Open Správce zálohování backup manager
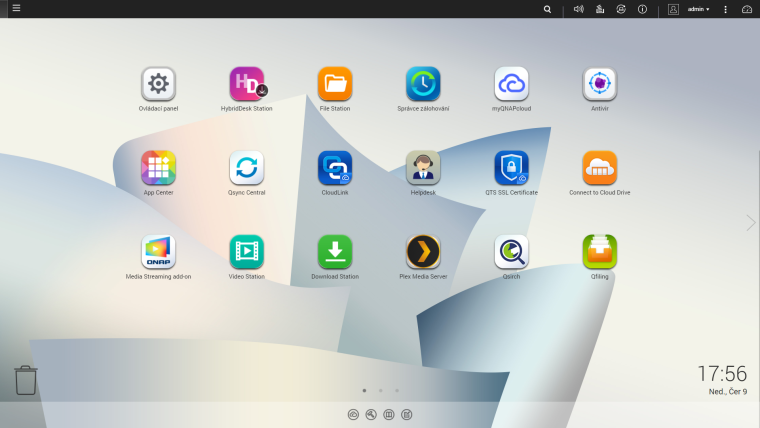This screenshot has height=428, width=760. [x=423, y=84]
